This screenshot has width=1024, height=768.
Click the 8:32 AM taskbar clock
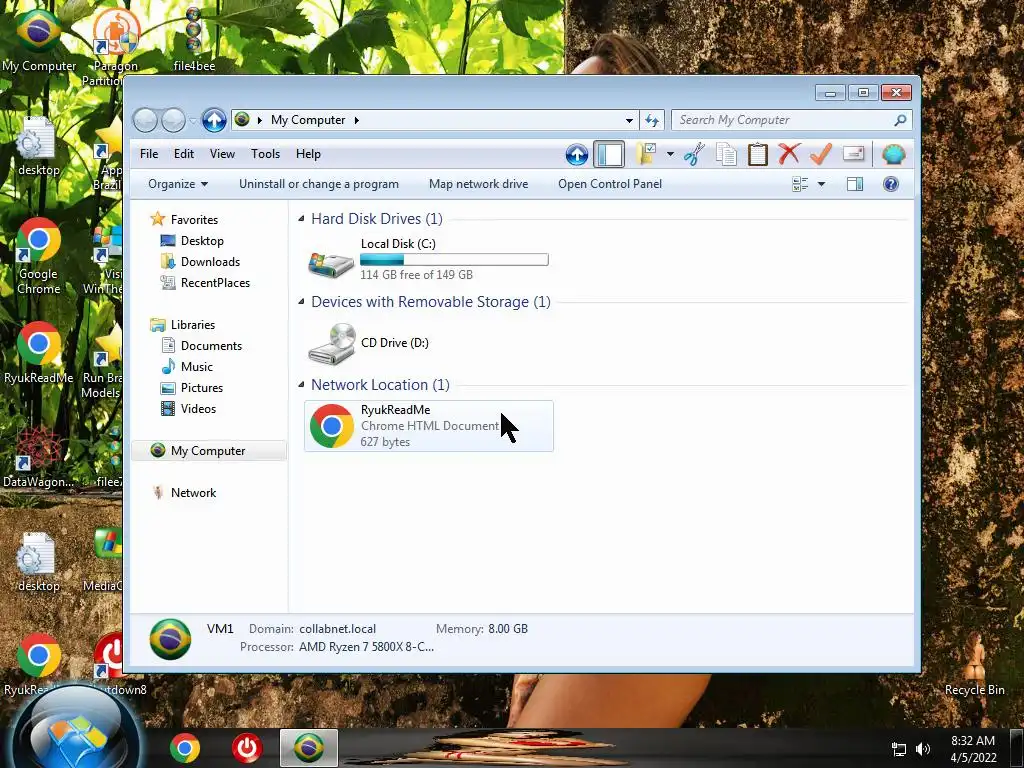tap(973, 748)
